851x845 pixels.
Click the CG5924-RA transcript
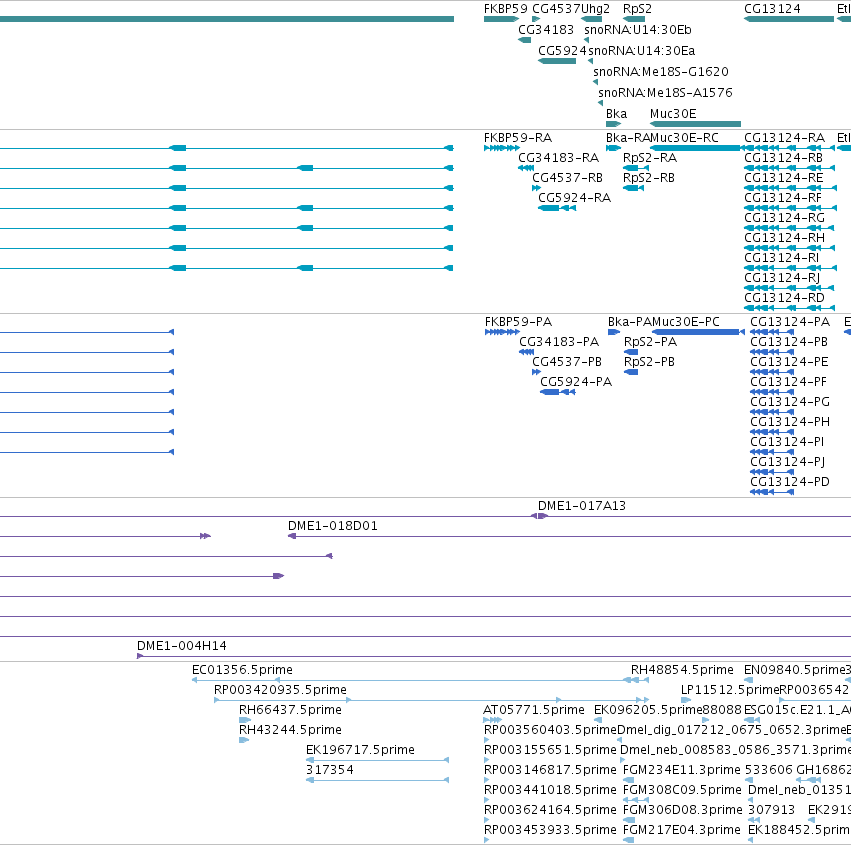click(x=557, y=208)
